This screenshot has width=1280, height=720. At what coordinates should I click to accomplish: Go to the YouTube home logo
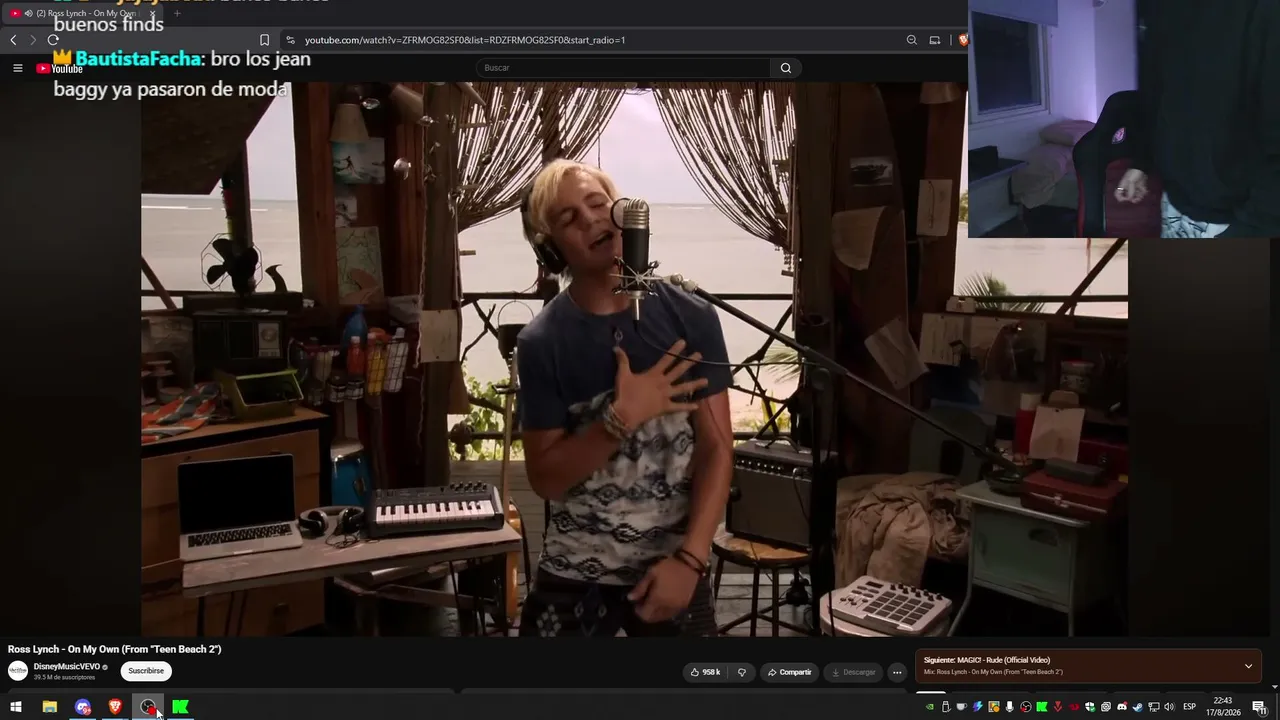pyautogui.click(x=59, y=68)
